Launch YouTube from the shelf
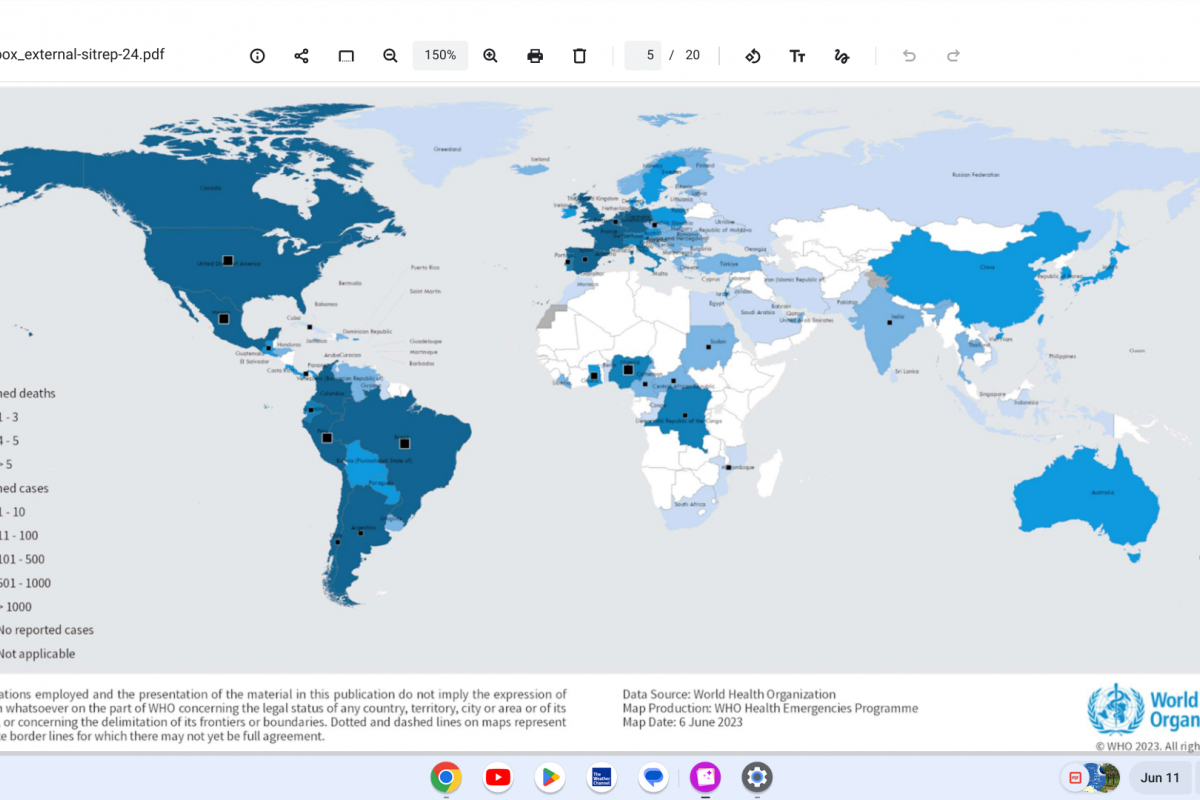This screenshot has height=800, width=1200. tap(498, 777)
